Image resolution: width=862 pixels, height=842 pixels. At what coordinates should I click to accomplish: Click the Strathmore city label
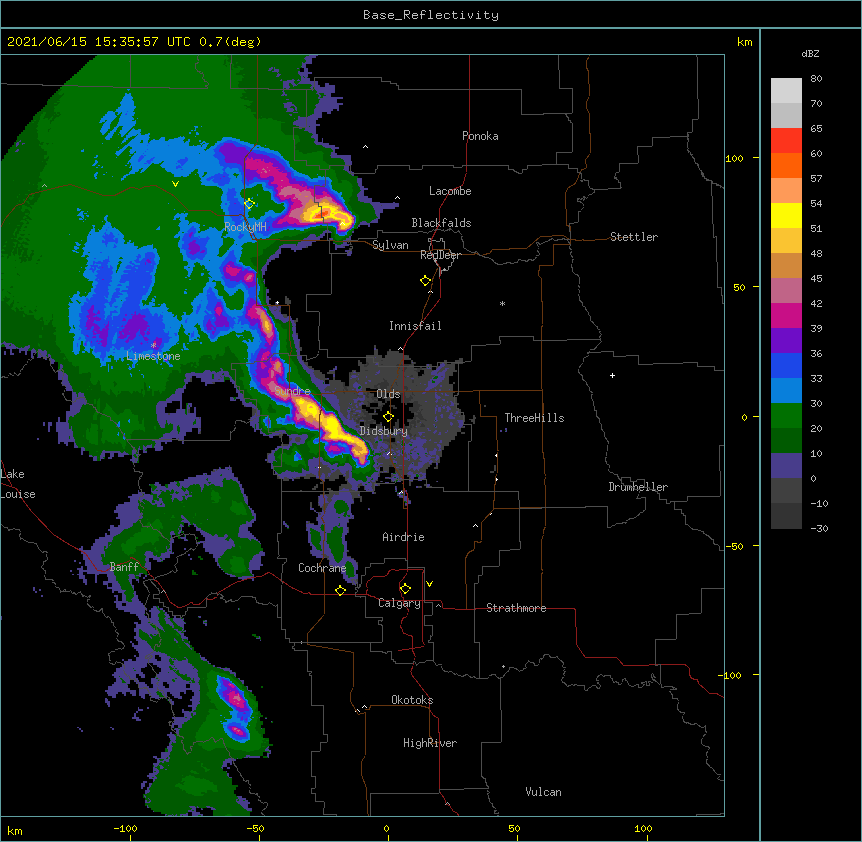(x=516, y=608)
